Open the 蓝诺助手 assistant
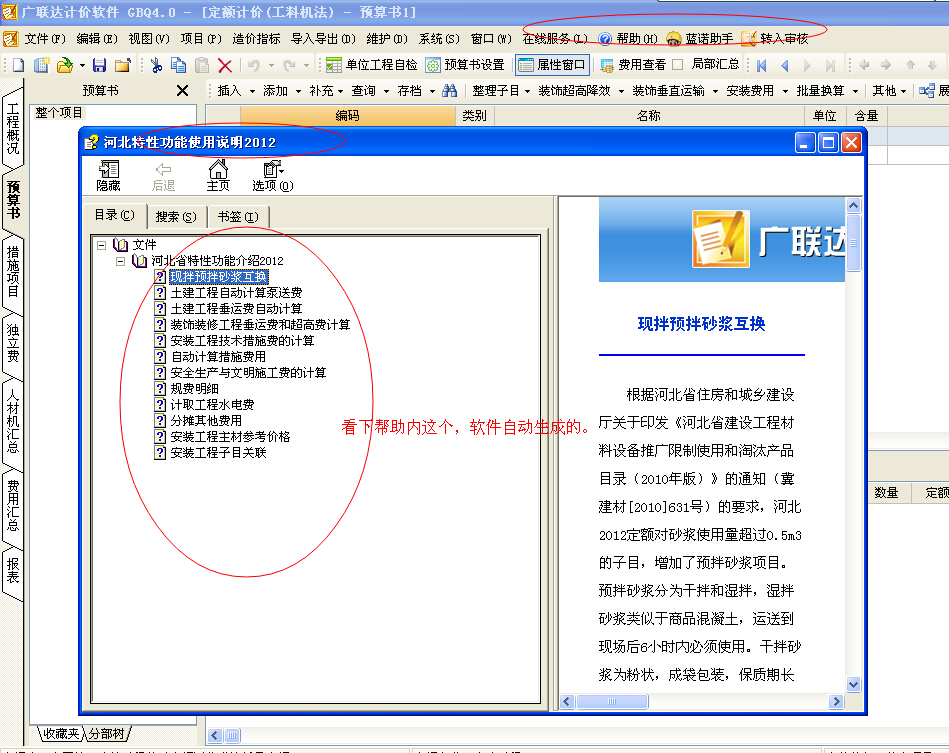The height and width of the screenshot is (753, 949). click(x=699, y=39)
